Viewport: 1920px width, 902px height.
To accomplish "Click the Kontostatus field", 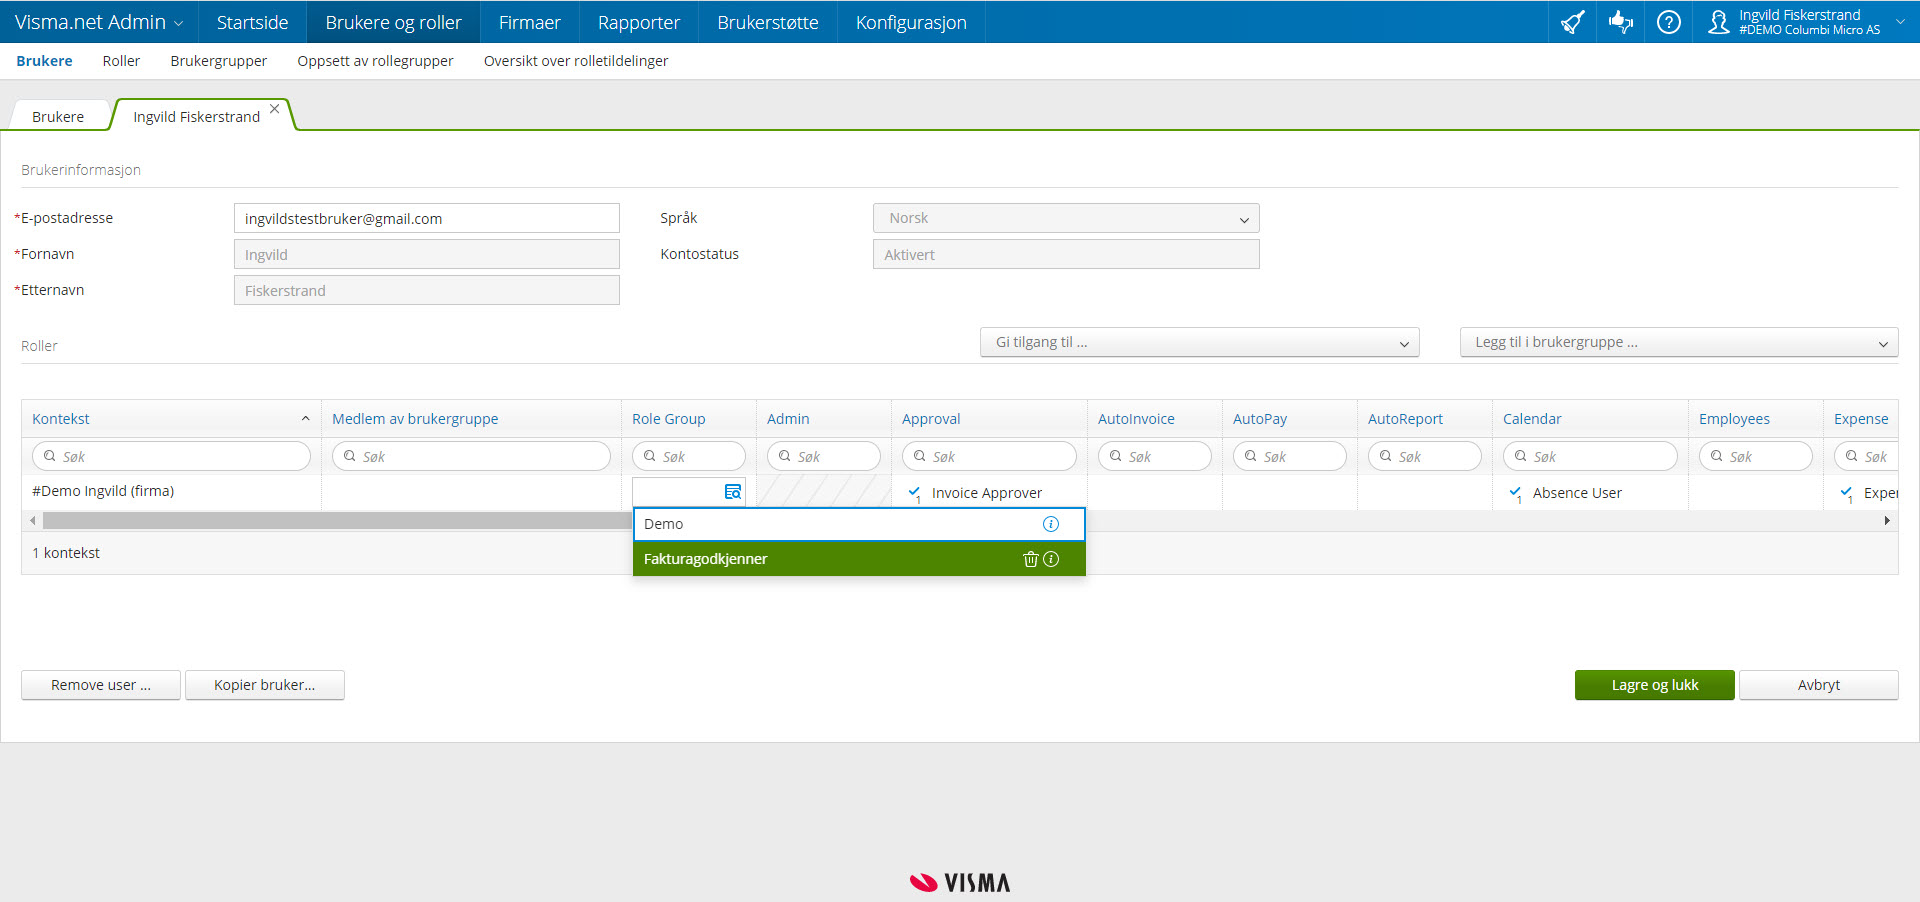I will click(1066, 254).
